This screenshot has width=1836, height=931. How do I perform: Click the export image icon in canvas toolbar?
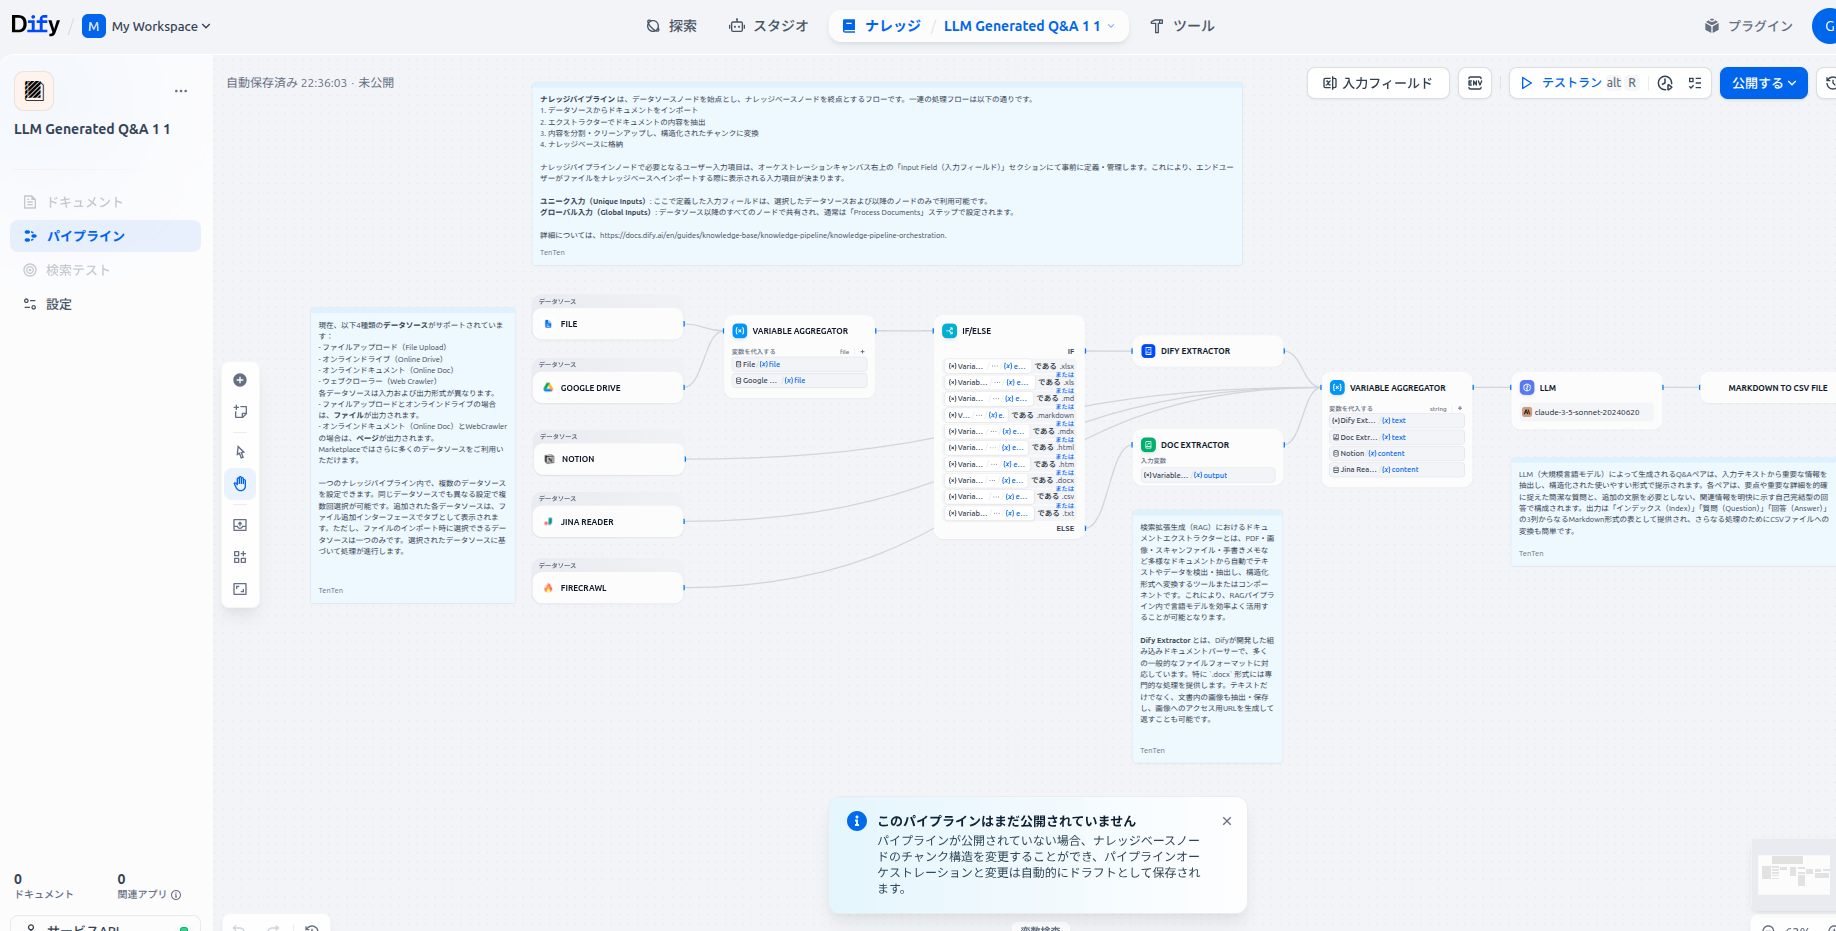point(240,525)
